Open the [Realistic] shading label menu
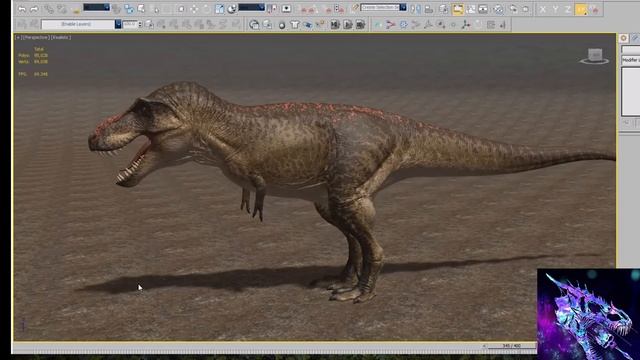 click(x=61, y=38)
